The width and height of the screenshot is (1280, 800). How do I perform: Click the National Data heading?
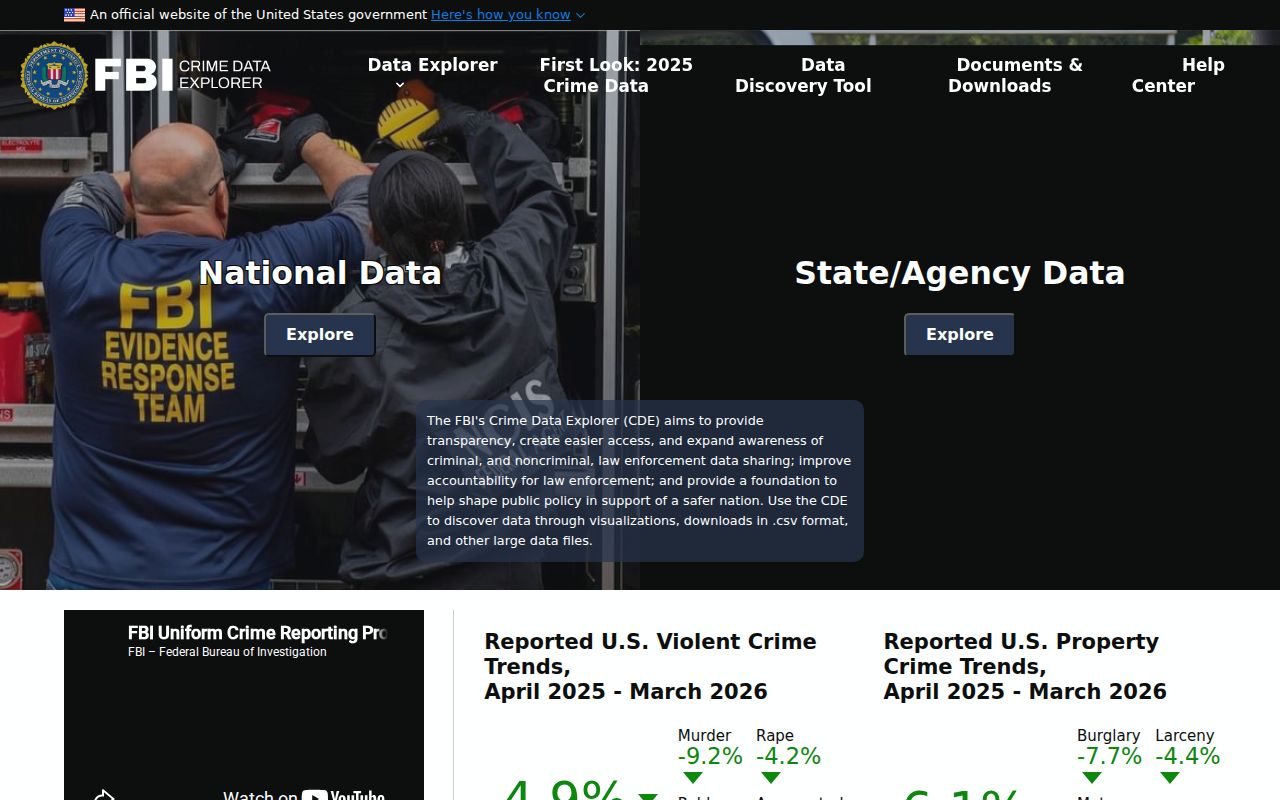click(x=320, y=273)
